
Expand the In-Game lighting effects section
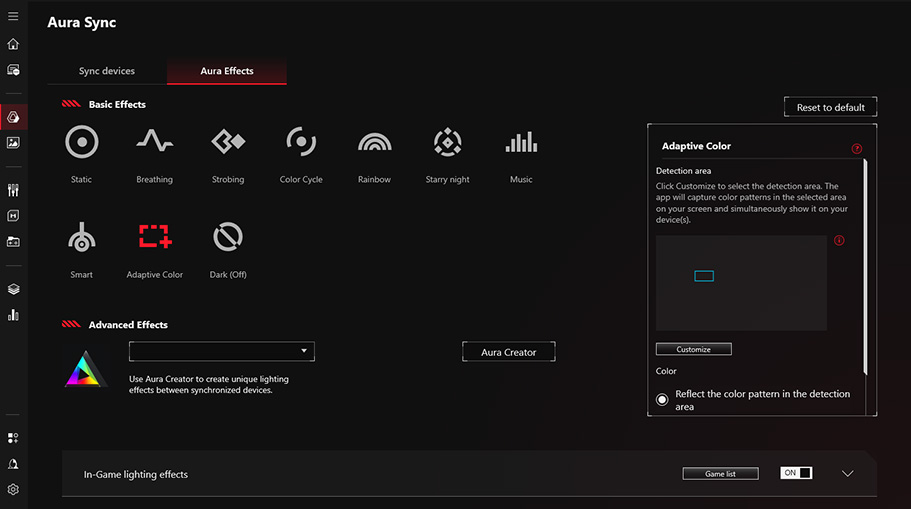[848, 474]
